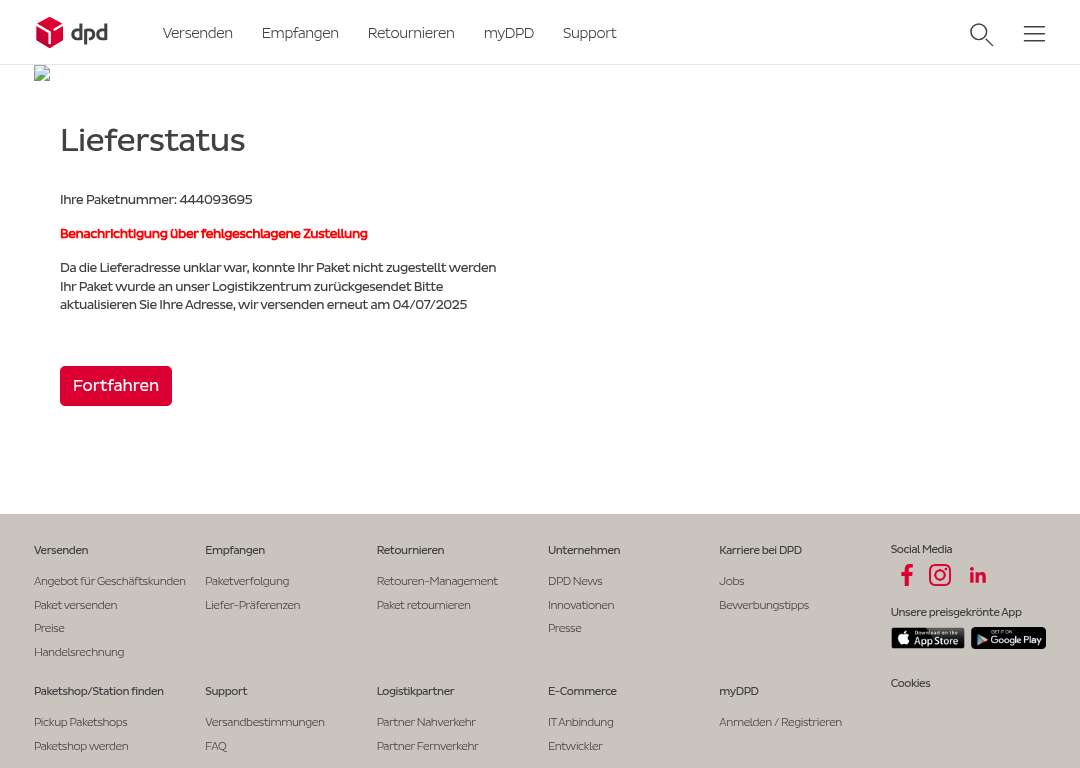Viewport: 1080px width, 768px height.
Task: Open IT Anbindung footer link
Action: (x=581, y=722)
